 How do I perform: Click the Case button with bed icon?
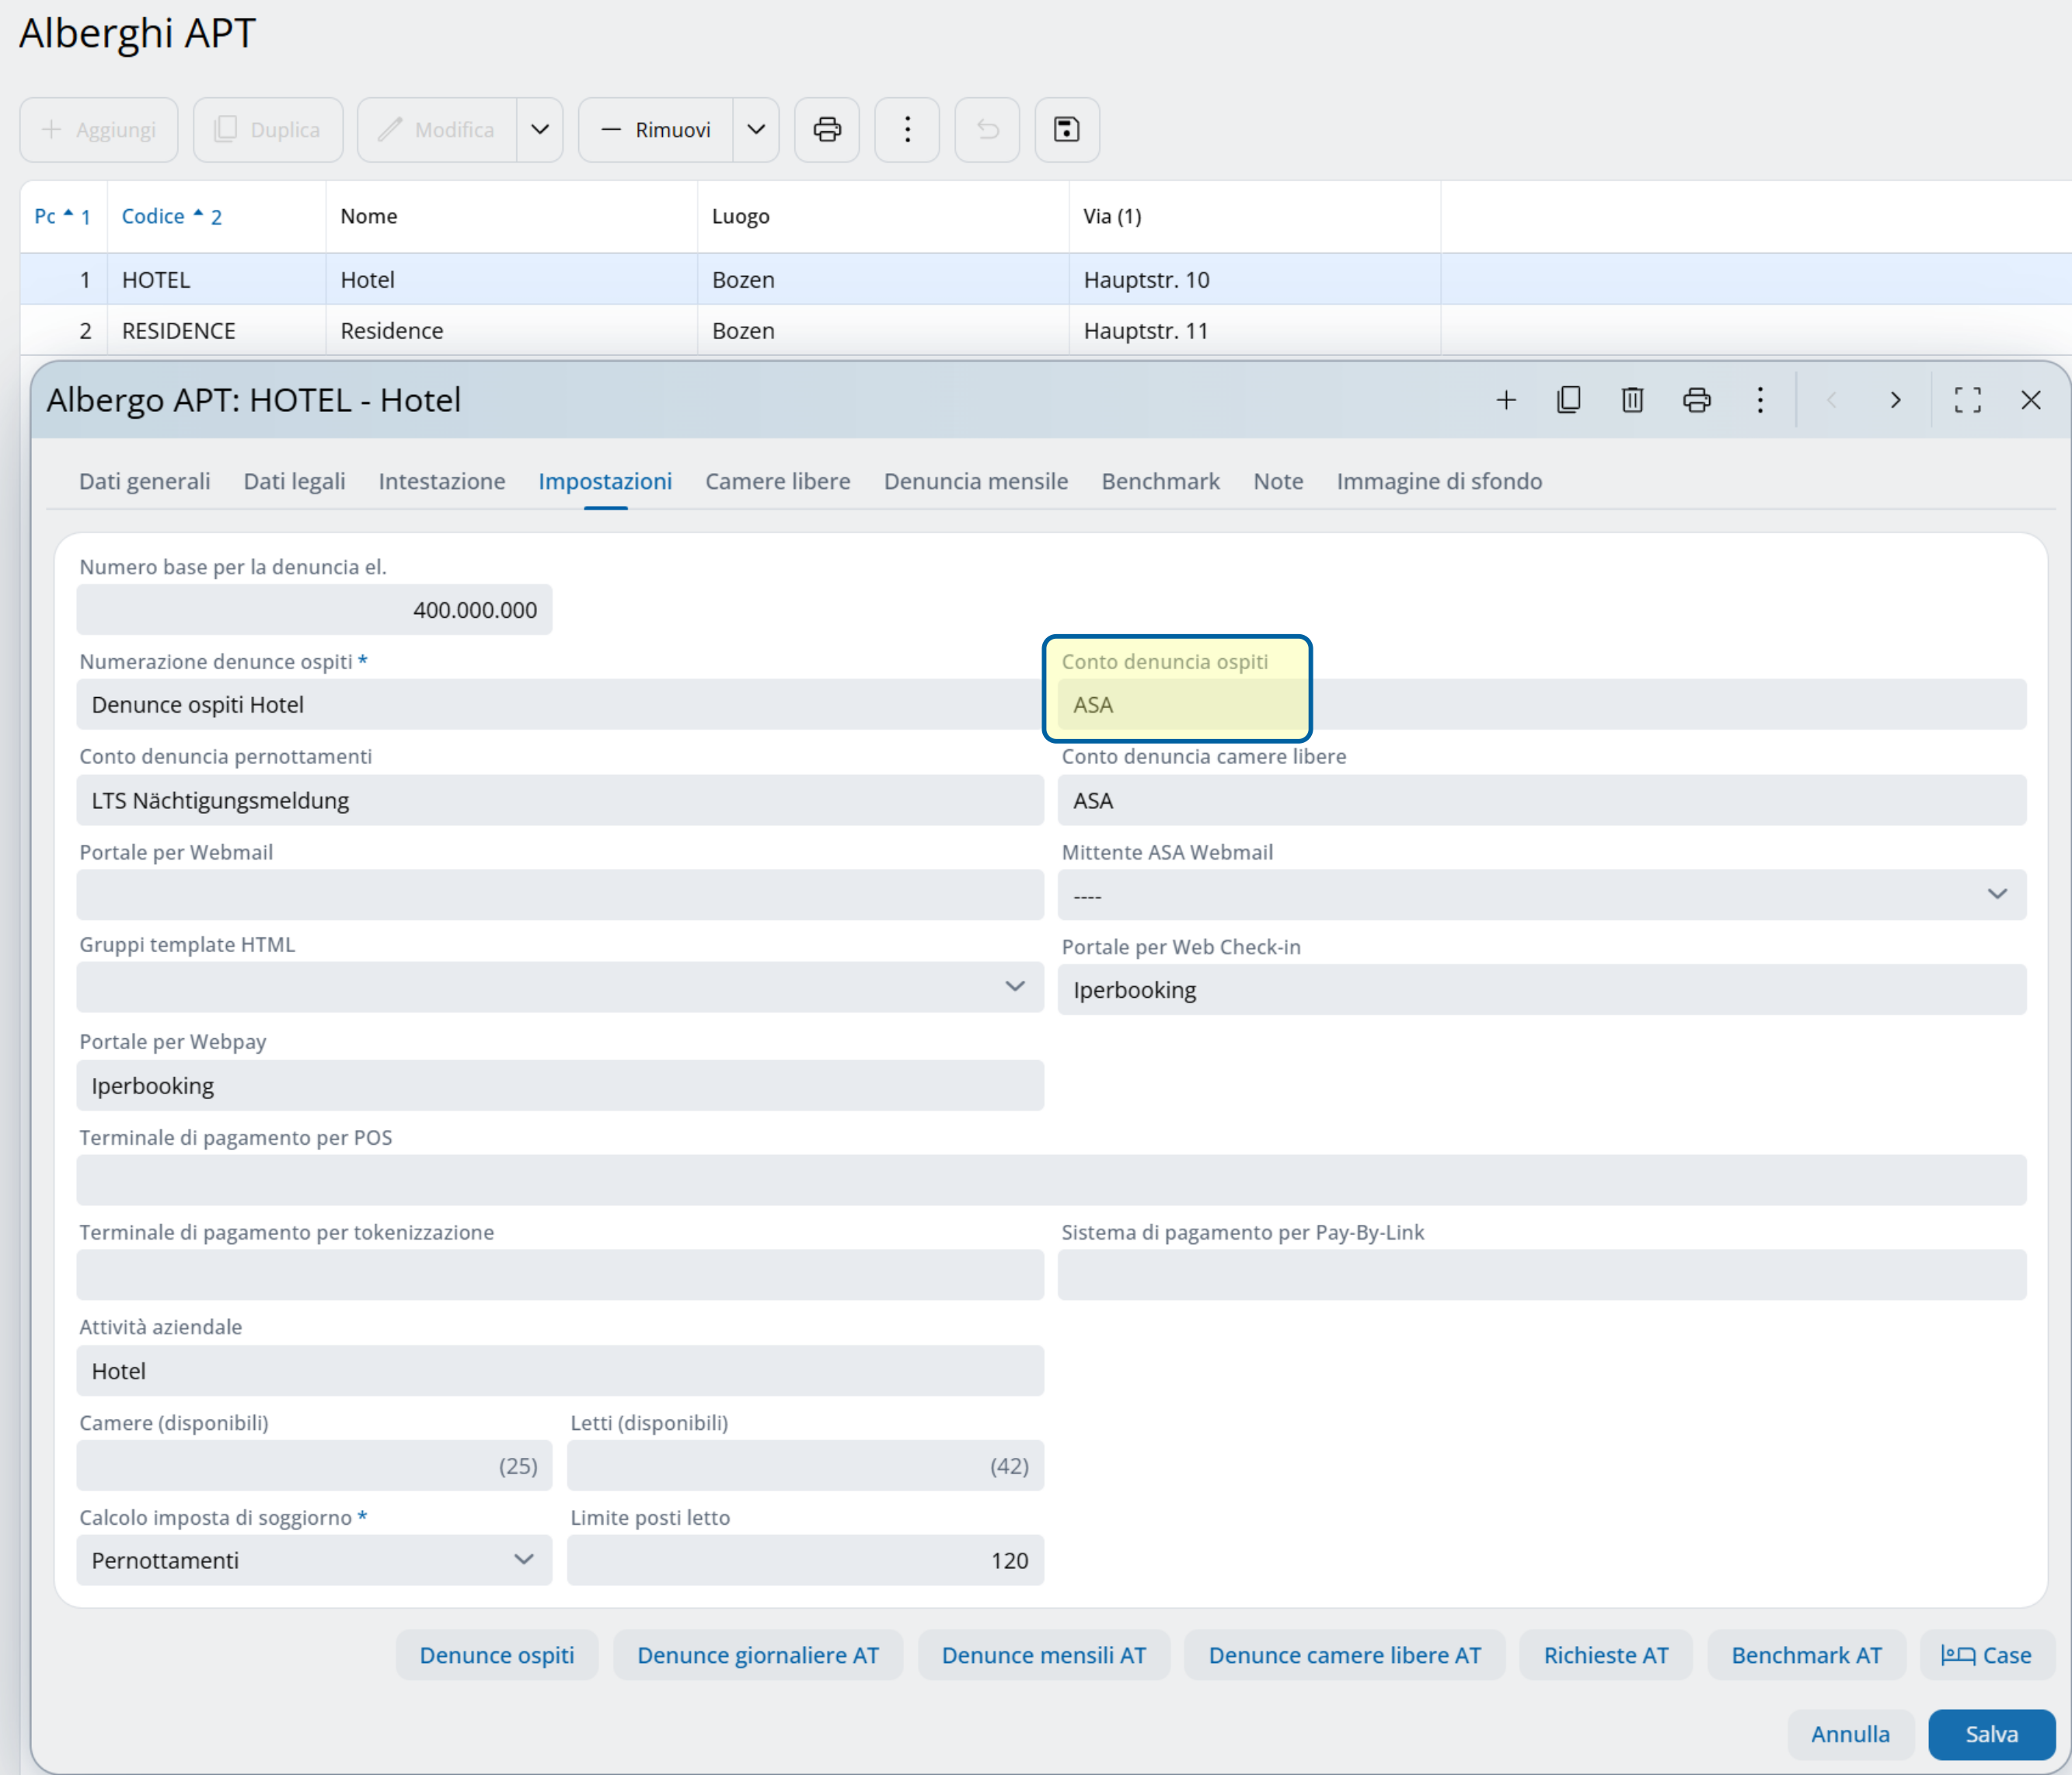click(x=1987, y=1655)
